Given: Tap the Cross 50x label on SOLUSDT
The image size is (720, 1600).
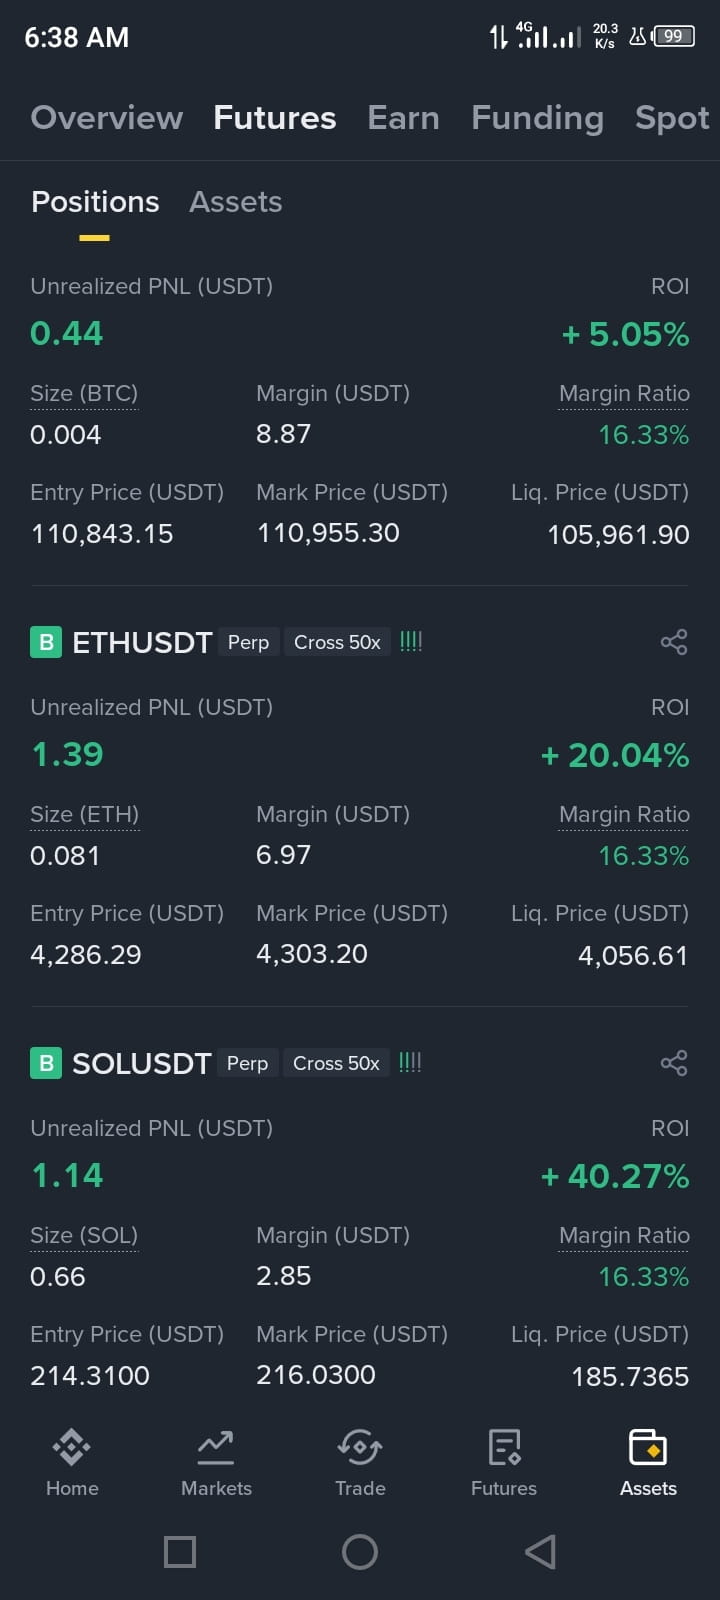Looking at the screenshot, I should pyautogui.click(x=336, y=1063).
